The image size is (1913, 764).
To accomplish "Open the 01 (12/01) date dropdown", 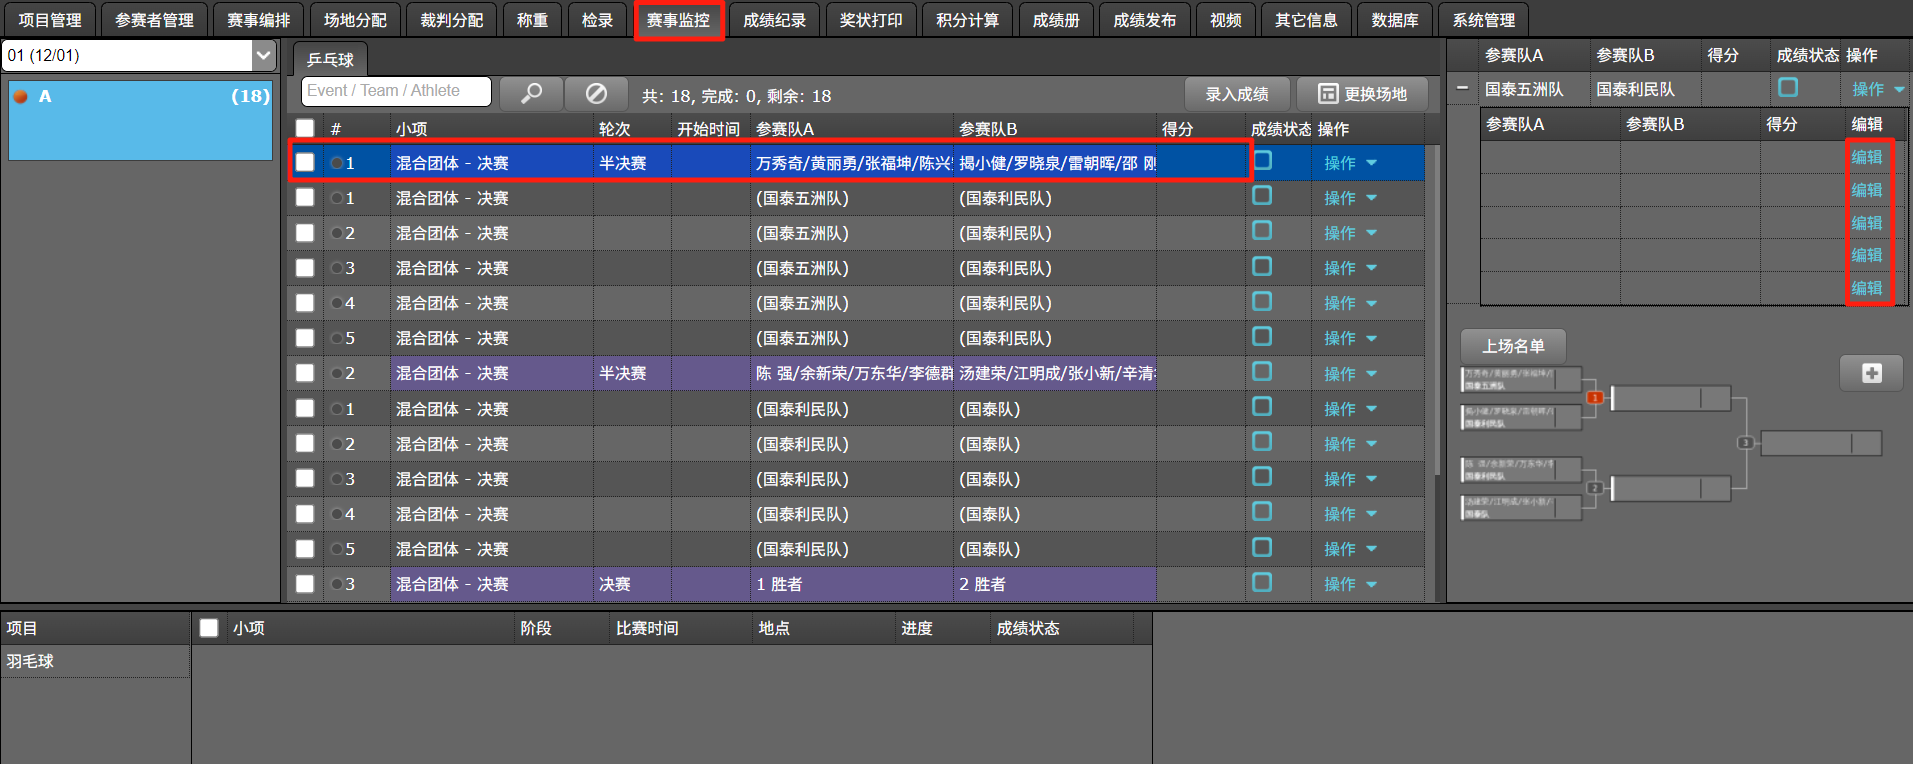I will pyautogui.click(x=263, y=55).
